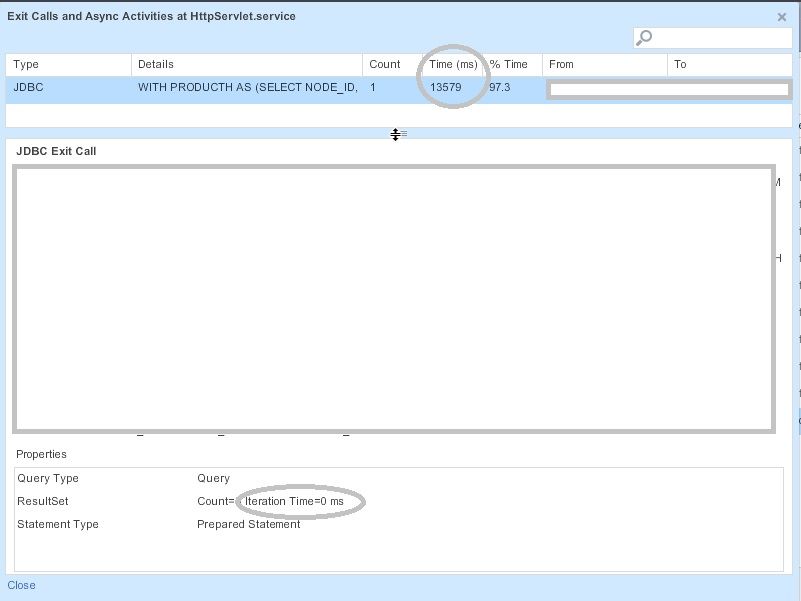The image size is (801, 601).
Task: Select the ResultSet property row
Action: click(x=398, y=501)
